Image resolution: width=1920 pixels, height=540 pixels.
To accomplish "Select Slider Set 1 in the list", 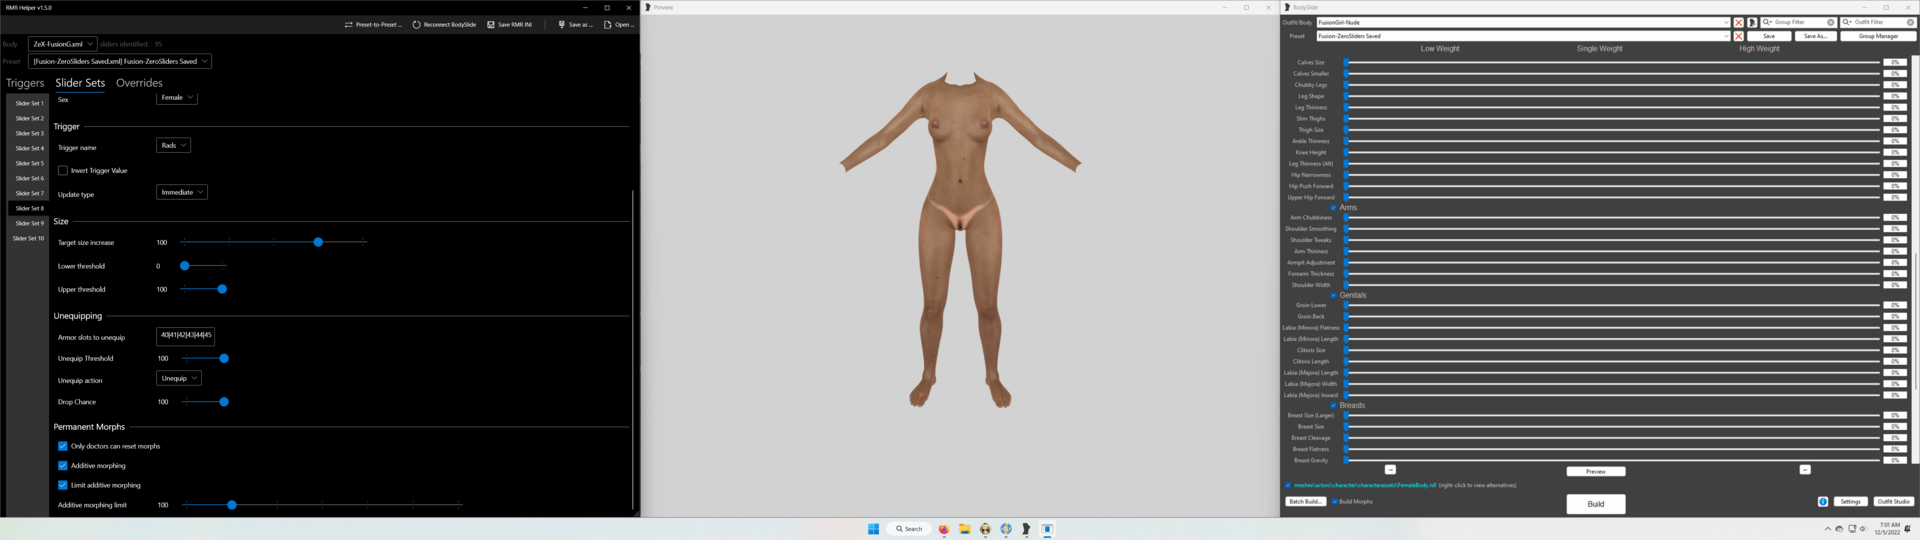I will (29, 103).
